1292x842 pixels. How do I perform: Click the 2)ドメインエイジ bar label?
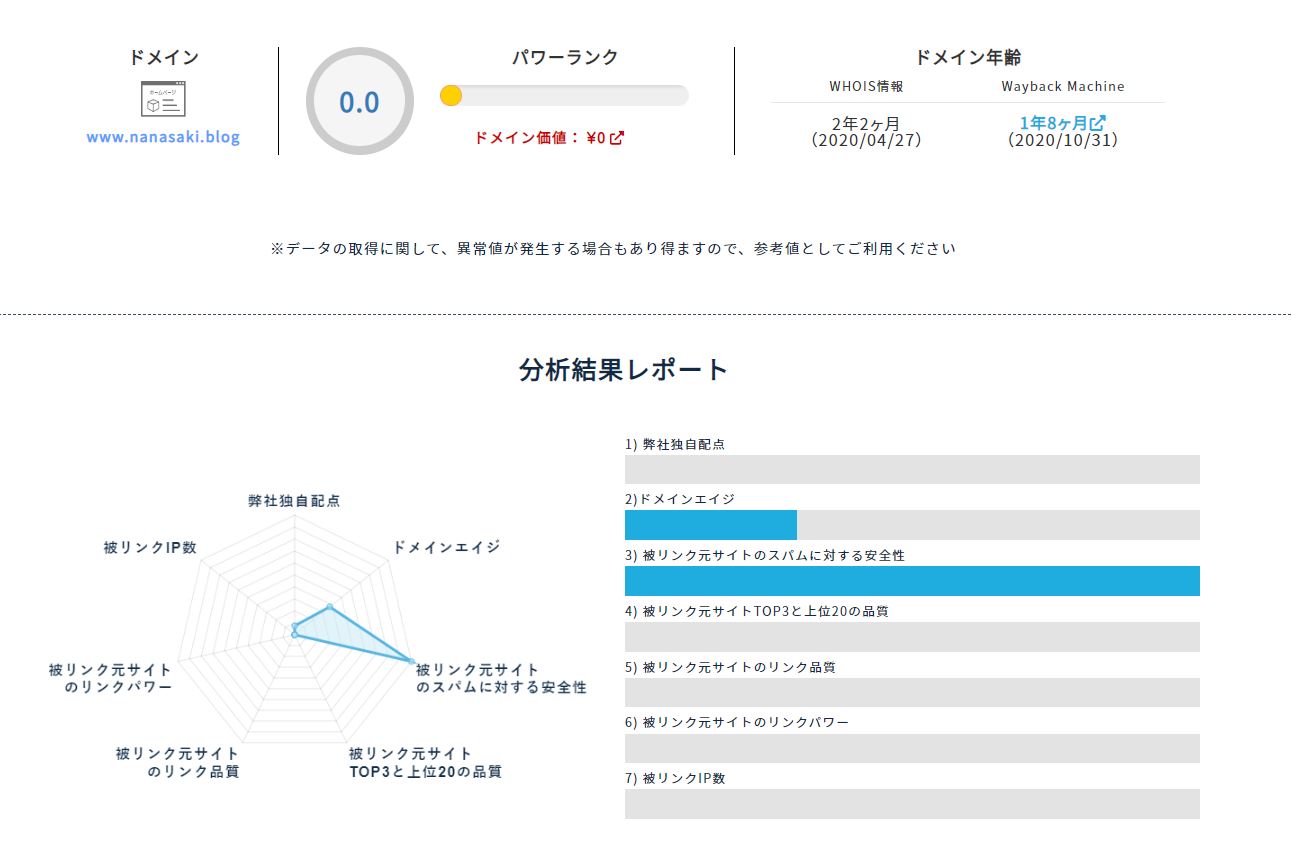(680, 499)
